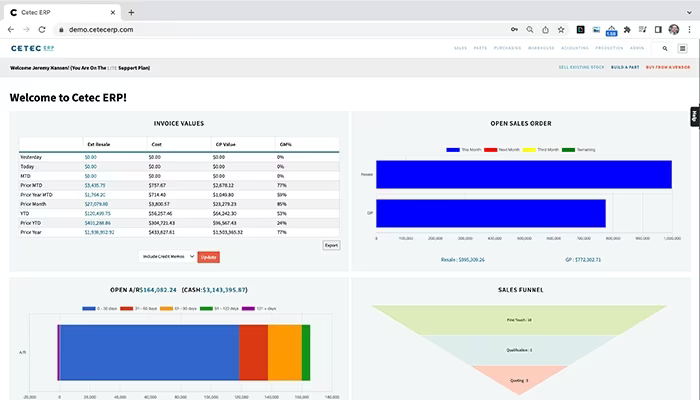Click the Export button
Screen dimensions: 700x400
(331, 245)
